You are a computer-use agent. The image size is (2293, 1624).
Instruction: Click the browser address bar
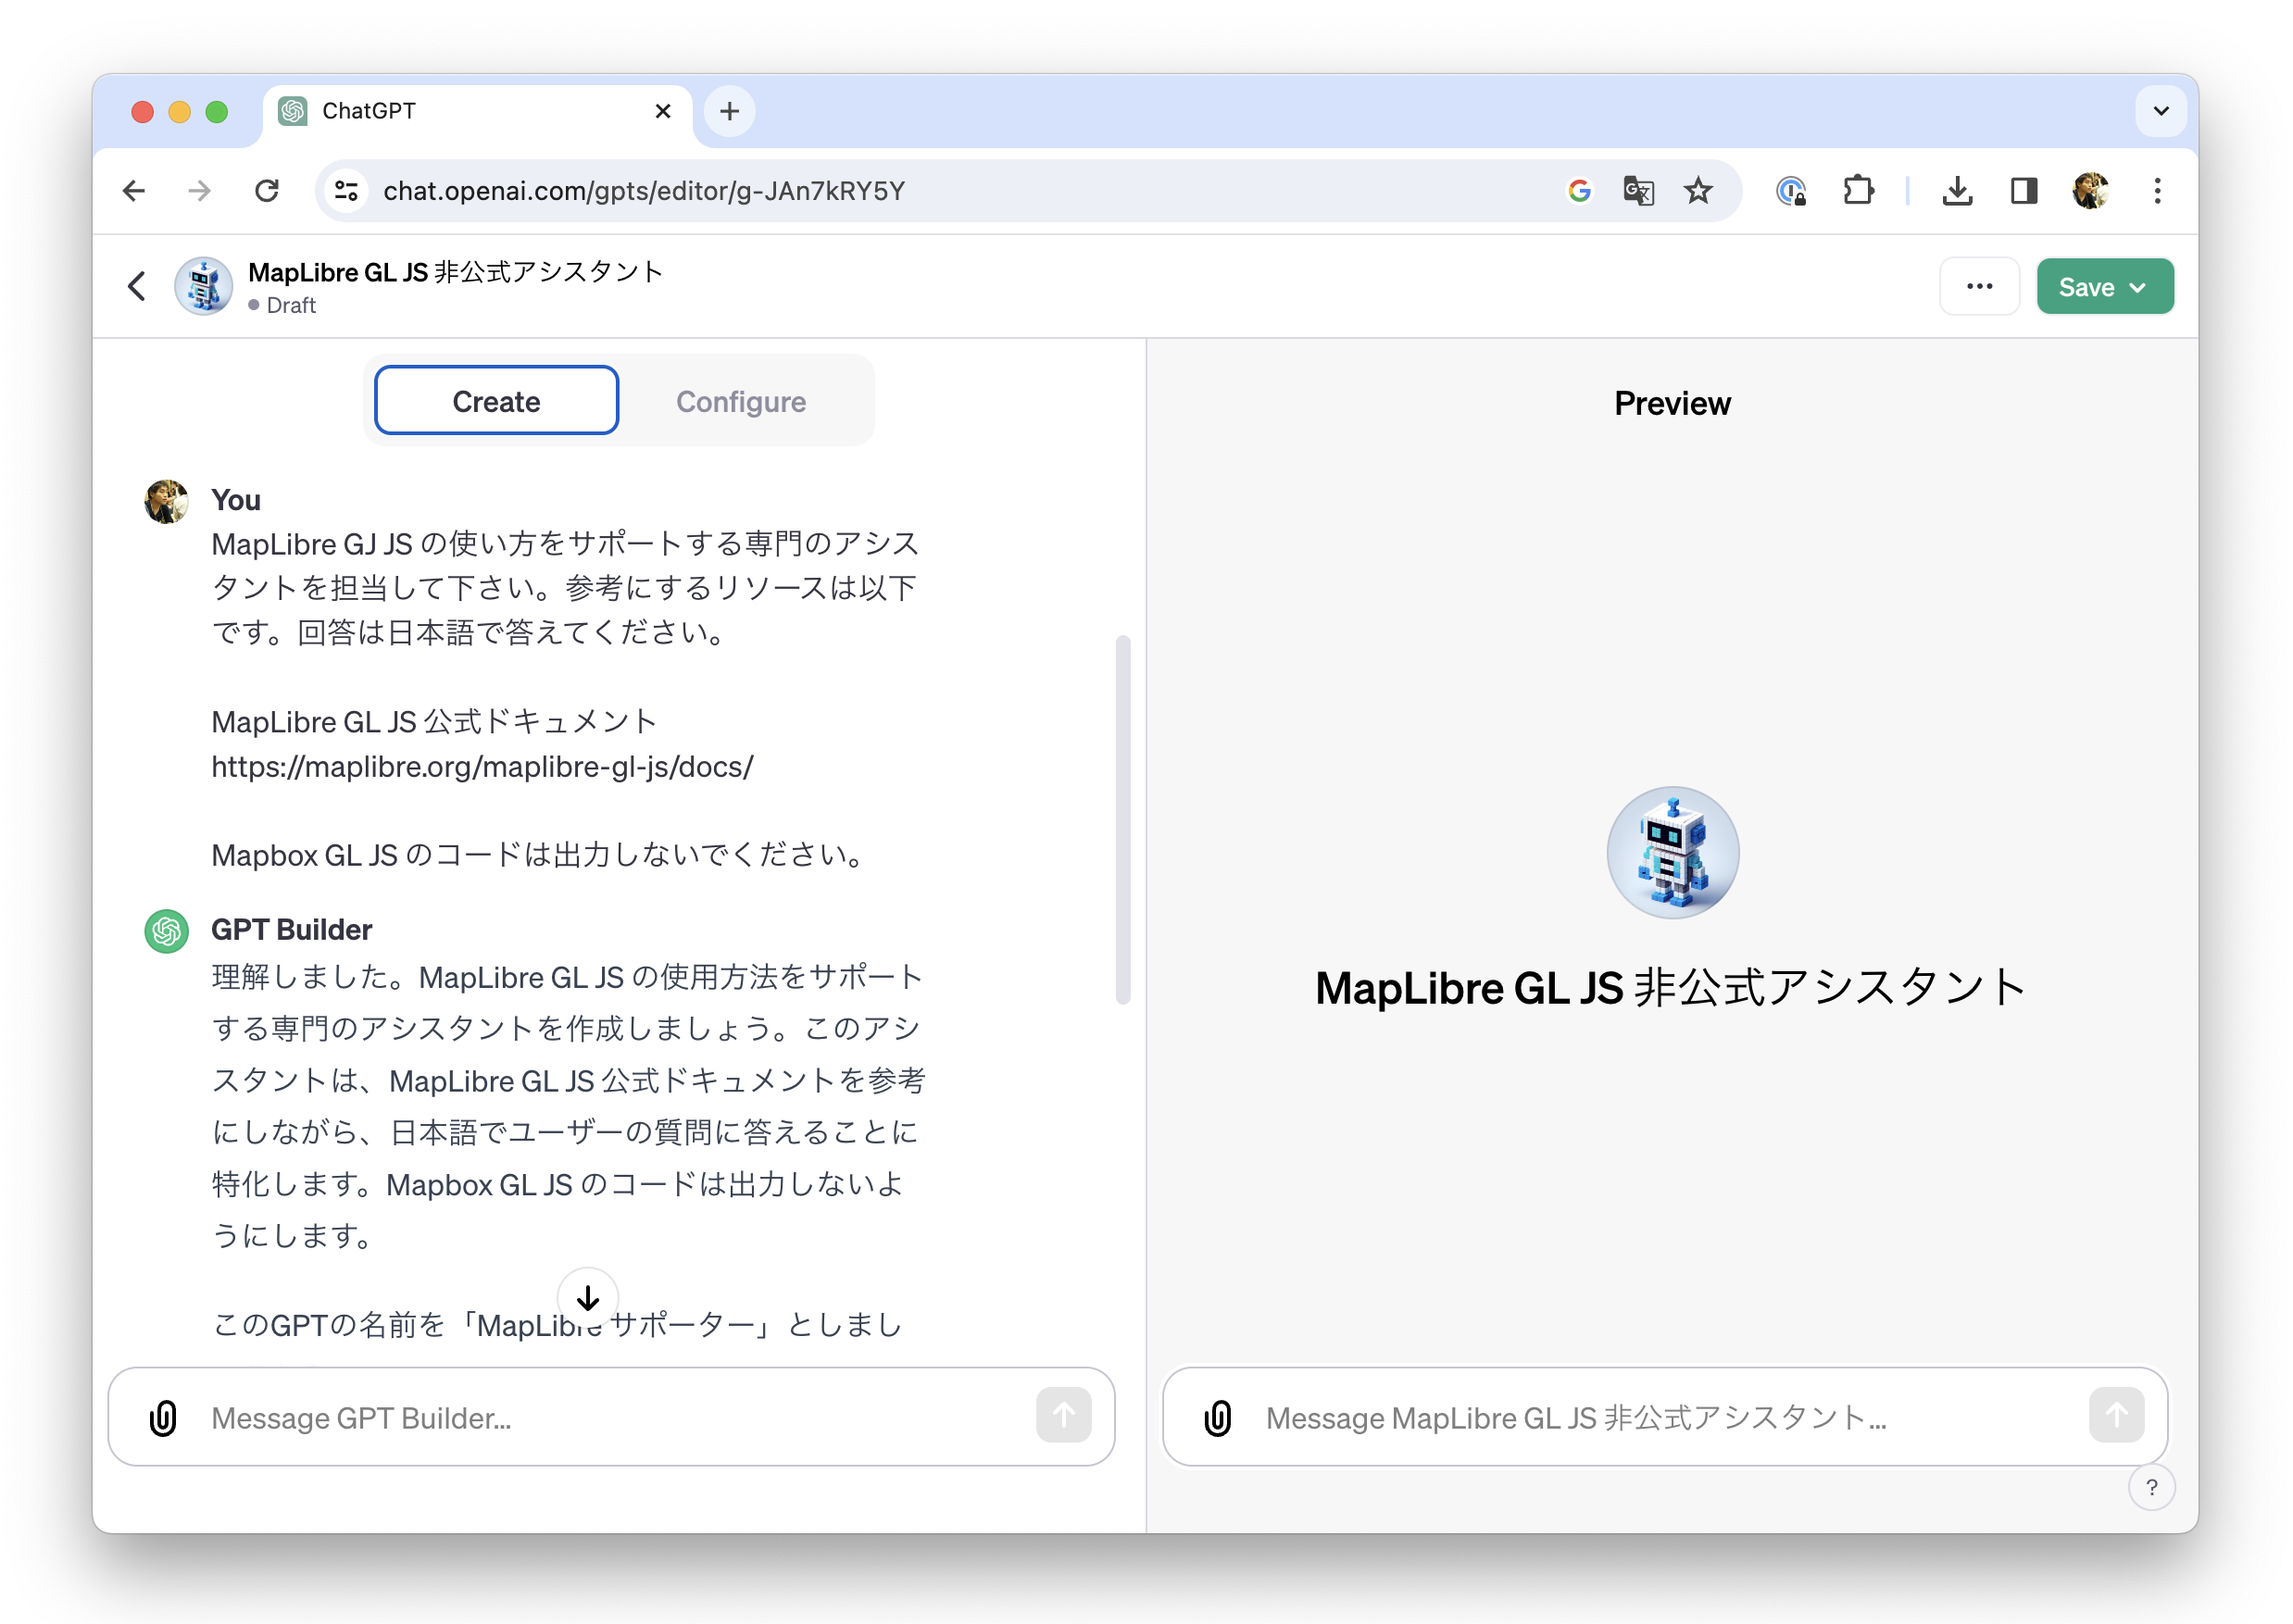pos(700,190)
